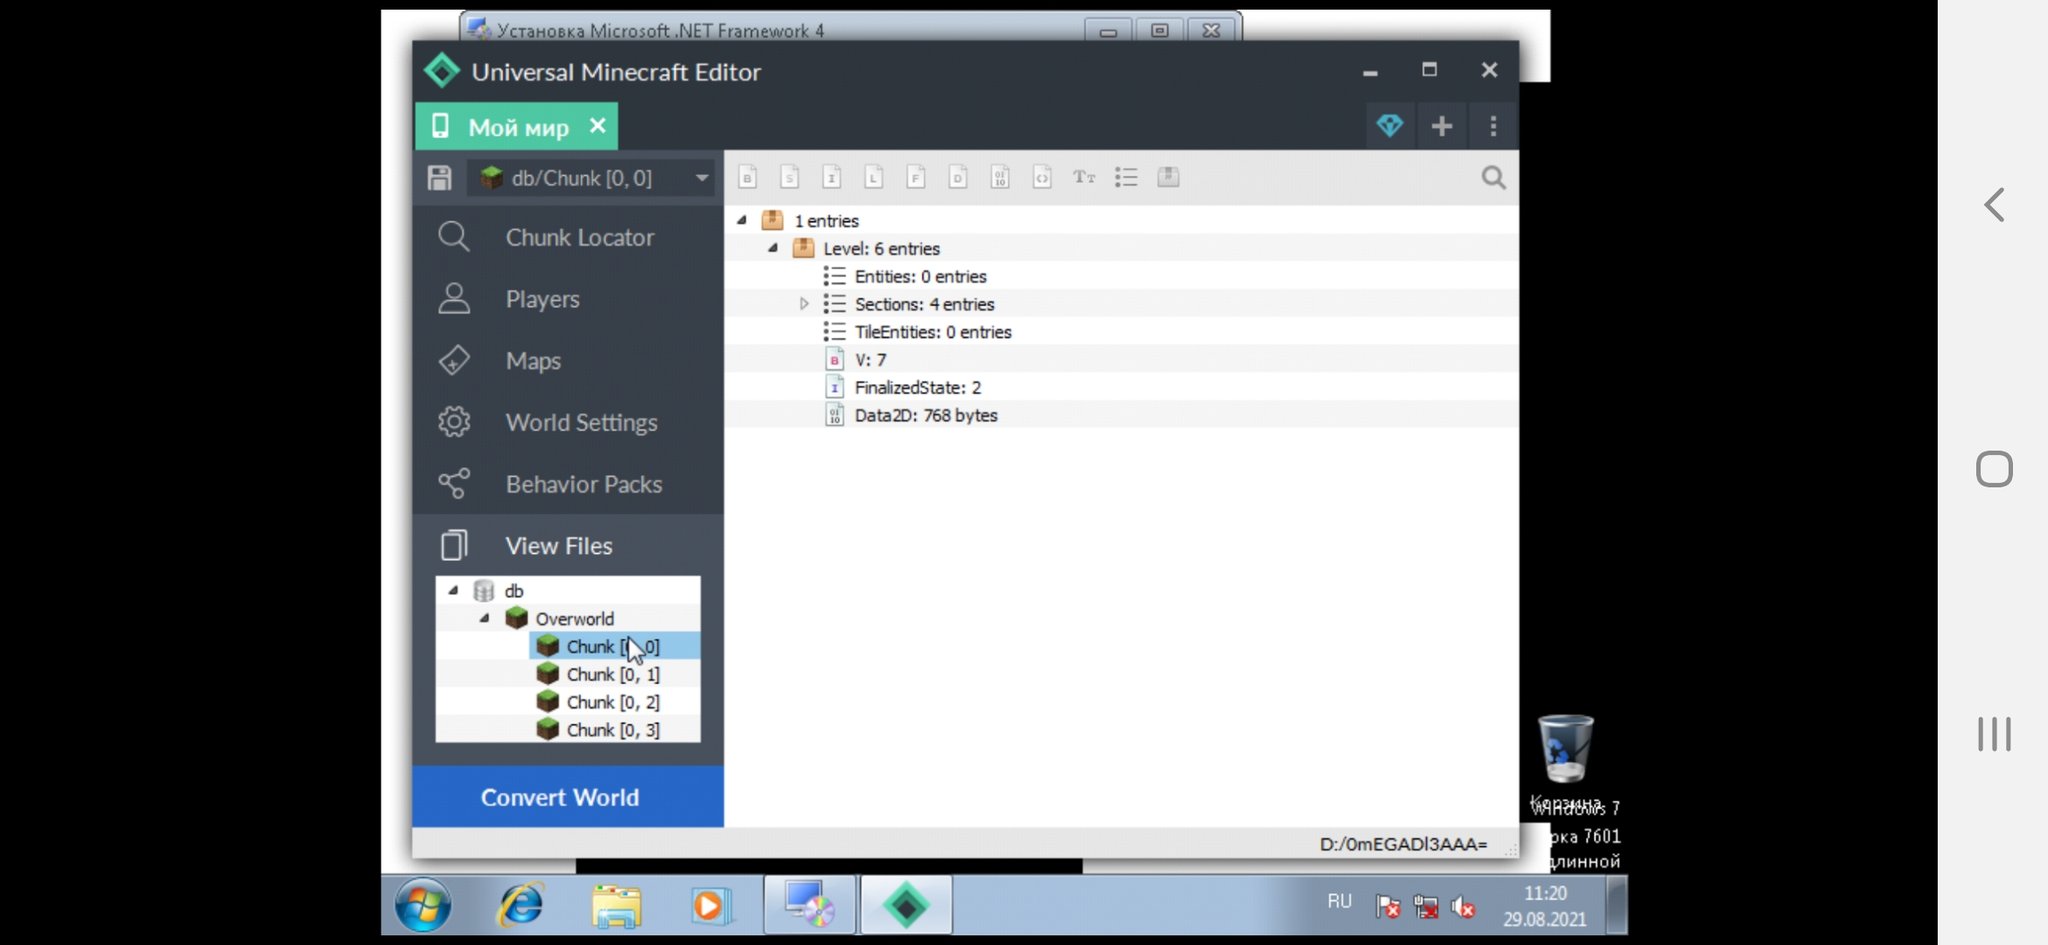2048x945 pixels.
Task: Select the 'Sections: 4 entries' row
Action: (1121, 304)
